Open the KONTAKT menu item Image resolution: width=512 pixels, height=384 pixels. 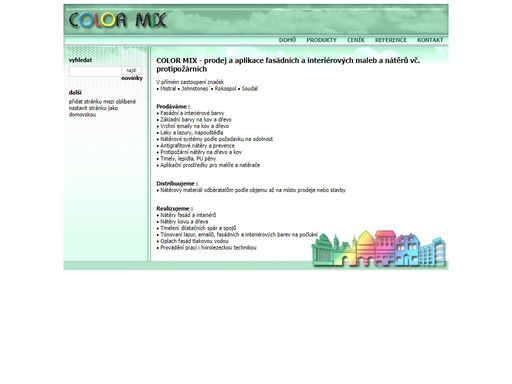point(430,40)
